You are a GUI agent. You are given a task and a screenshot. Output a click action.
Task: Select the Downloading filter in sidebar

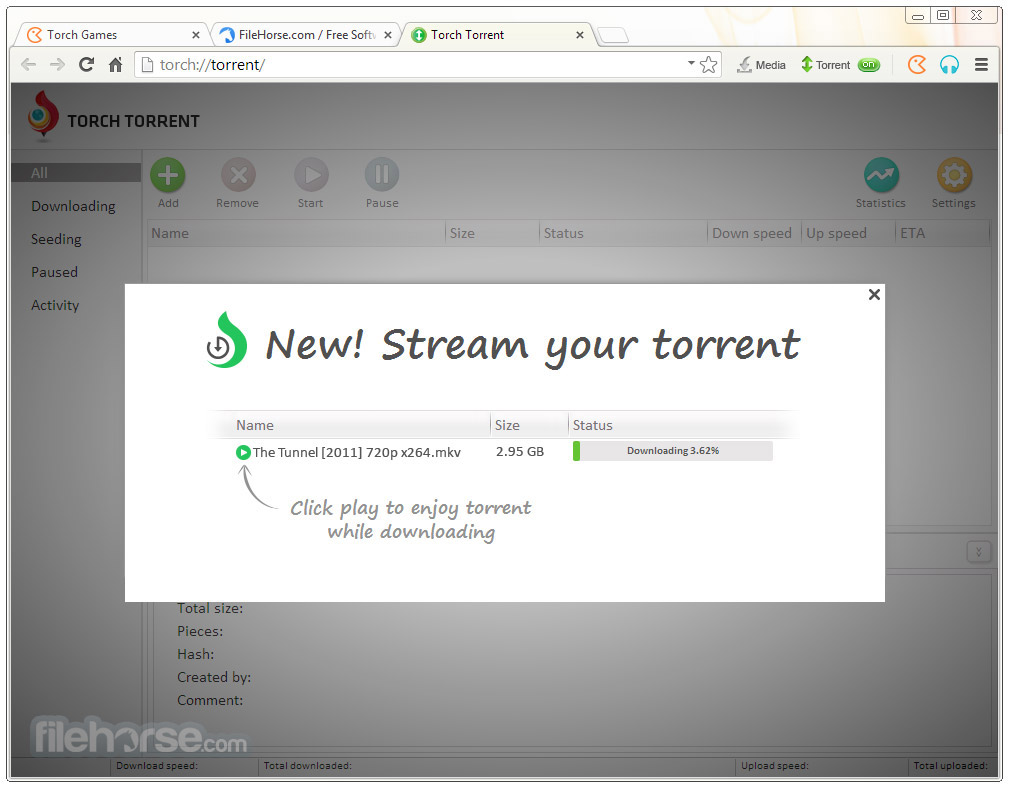click(73, 206)
